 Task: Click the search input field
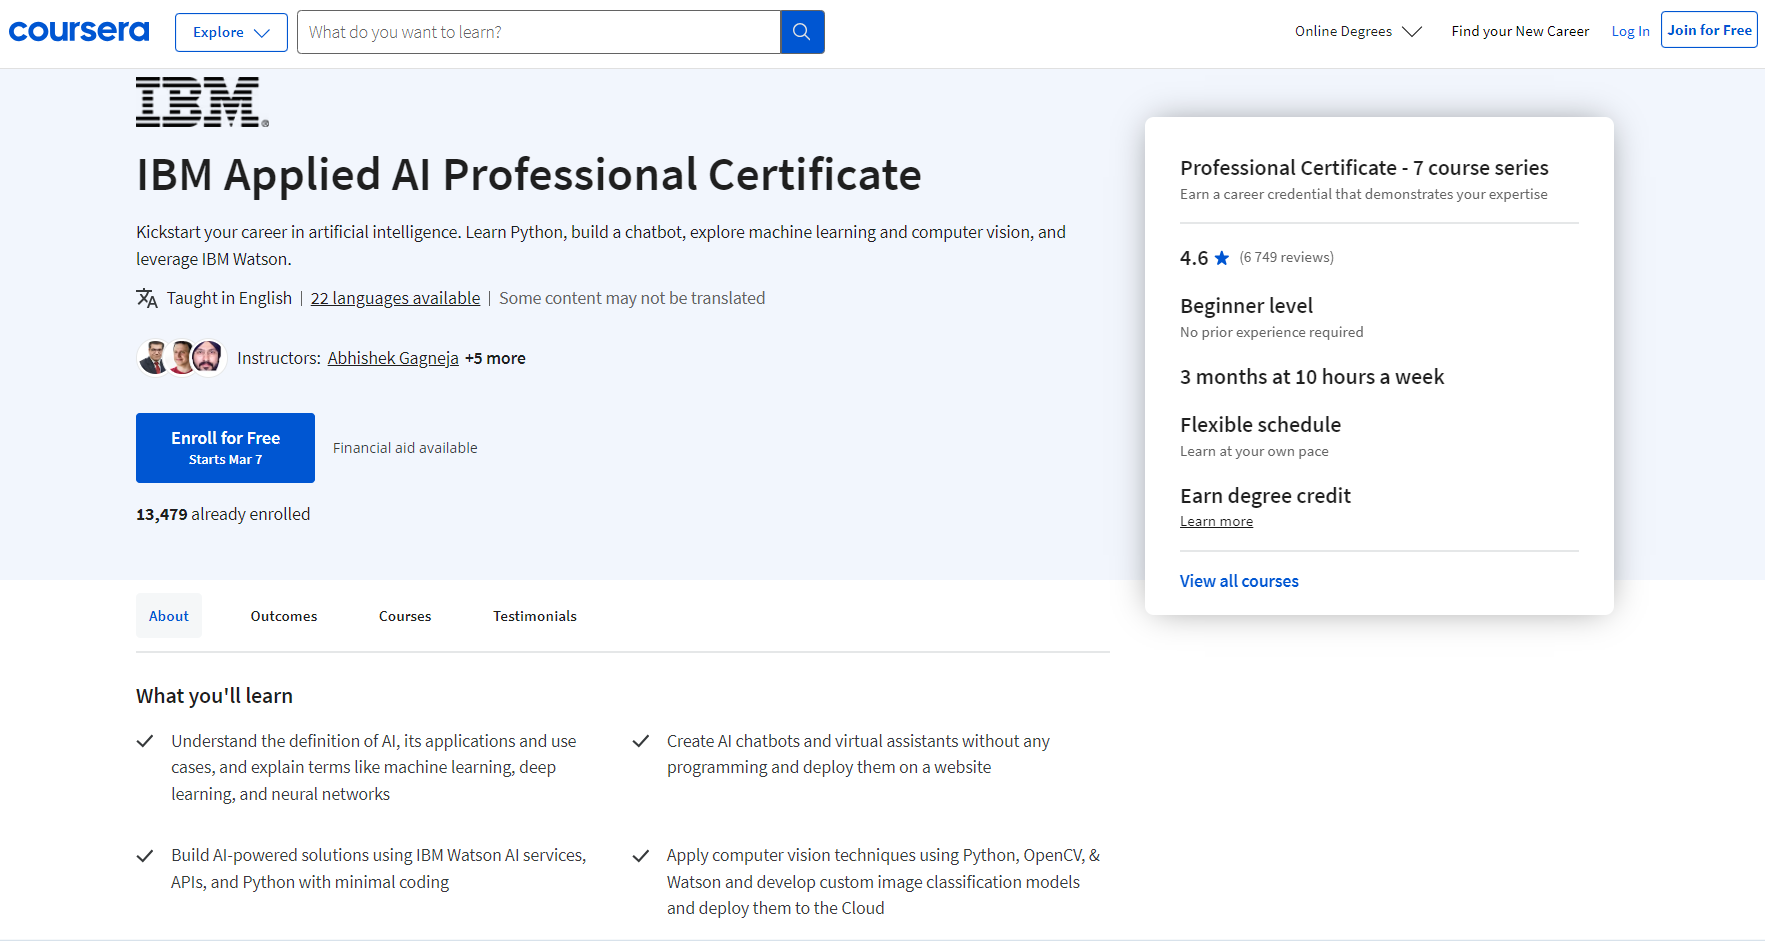pyautogui.click(x=538, y=32)
